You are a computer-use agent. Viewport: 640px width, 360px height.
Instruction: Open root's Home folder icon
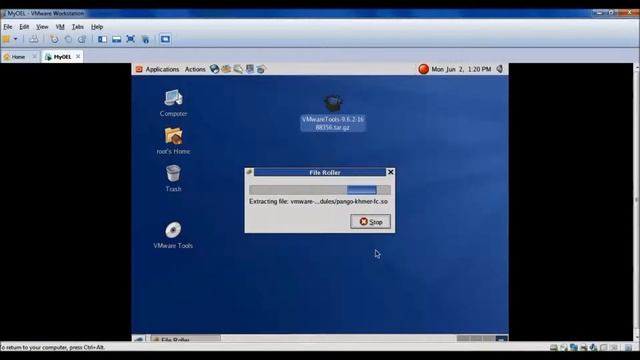(x=173, y=141)
